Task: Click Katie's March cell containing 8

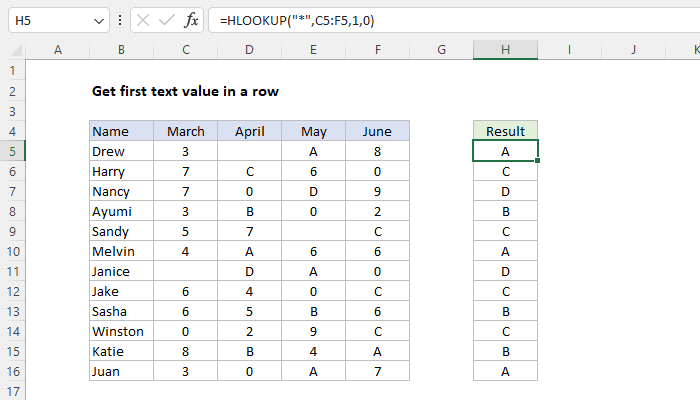Action: coord(186,351)
